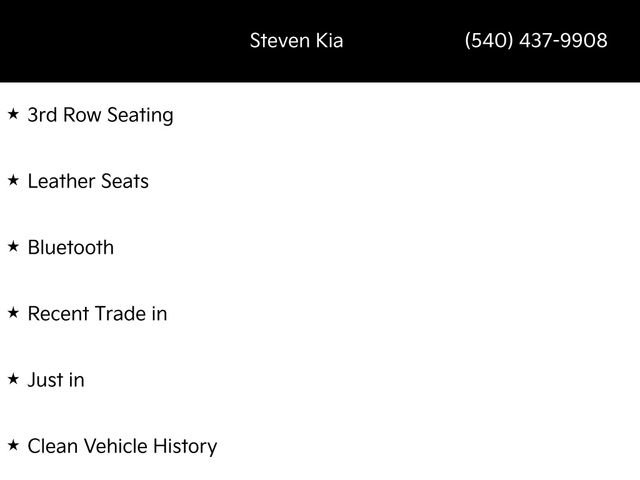
Task: Click the star beside 3rd Row Seating
Action: pyautogui.click(x=13, y=114)
